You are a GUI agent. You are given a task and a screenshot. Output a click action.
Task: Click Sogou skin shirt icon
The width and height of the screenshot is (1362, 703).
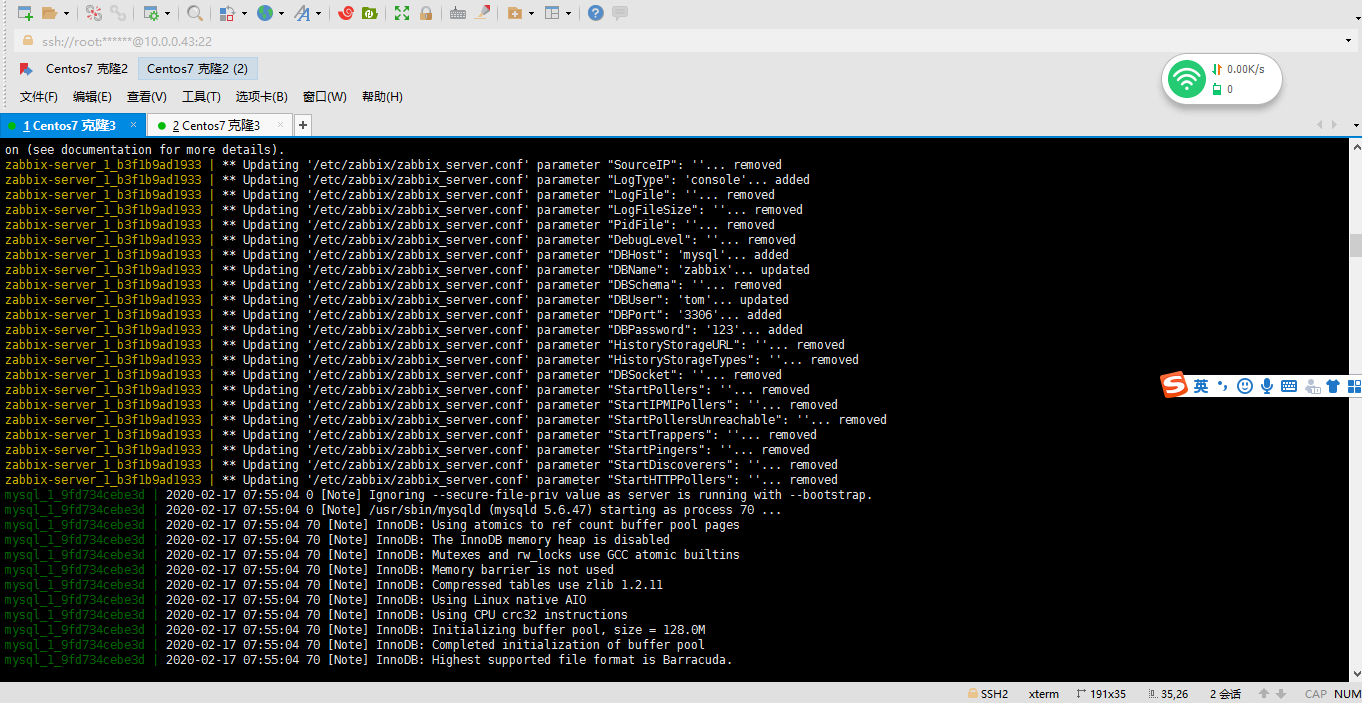click(1333, 386)
